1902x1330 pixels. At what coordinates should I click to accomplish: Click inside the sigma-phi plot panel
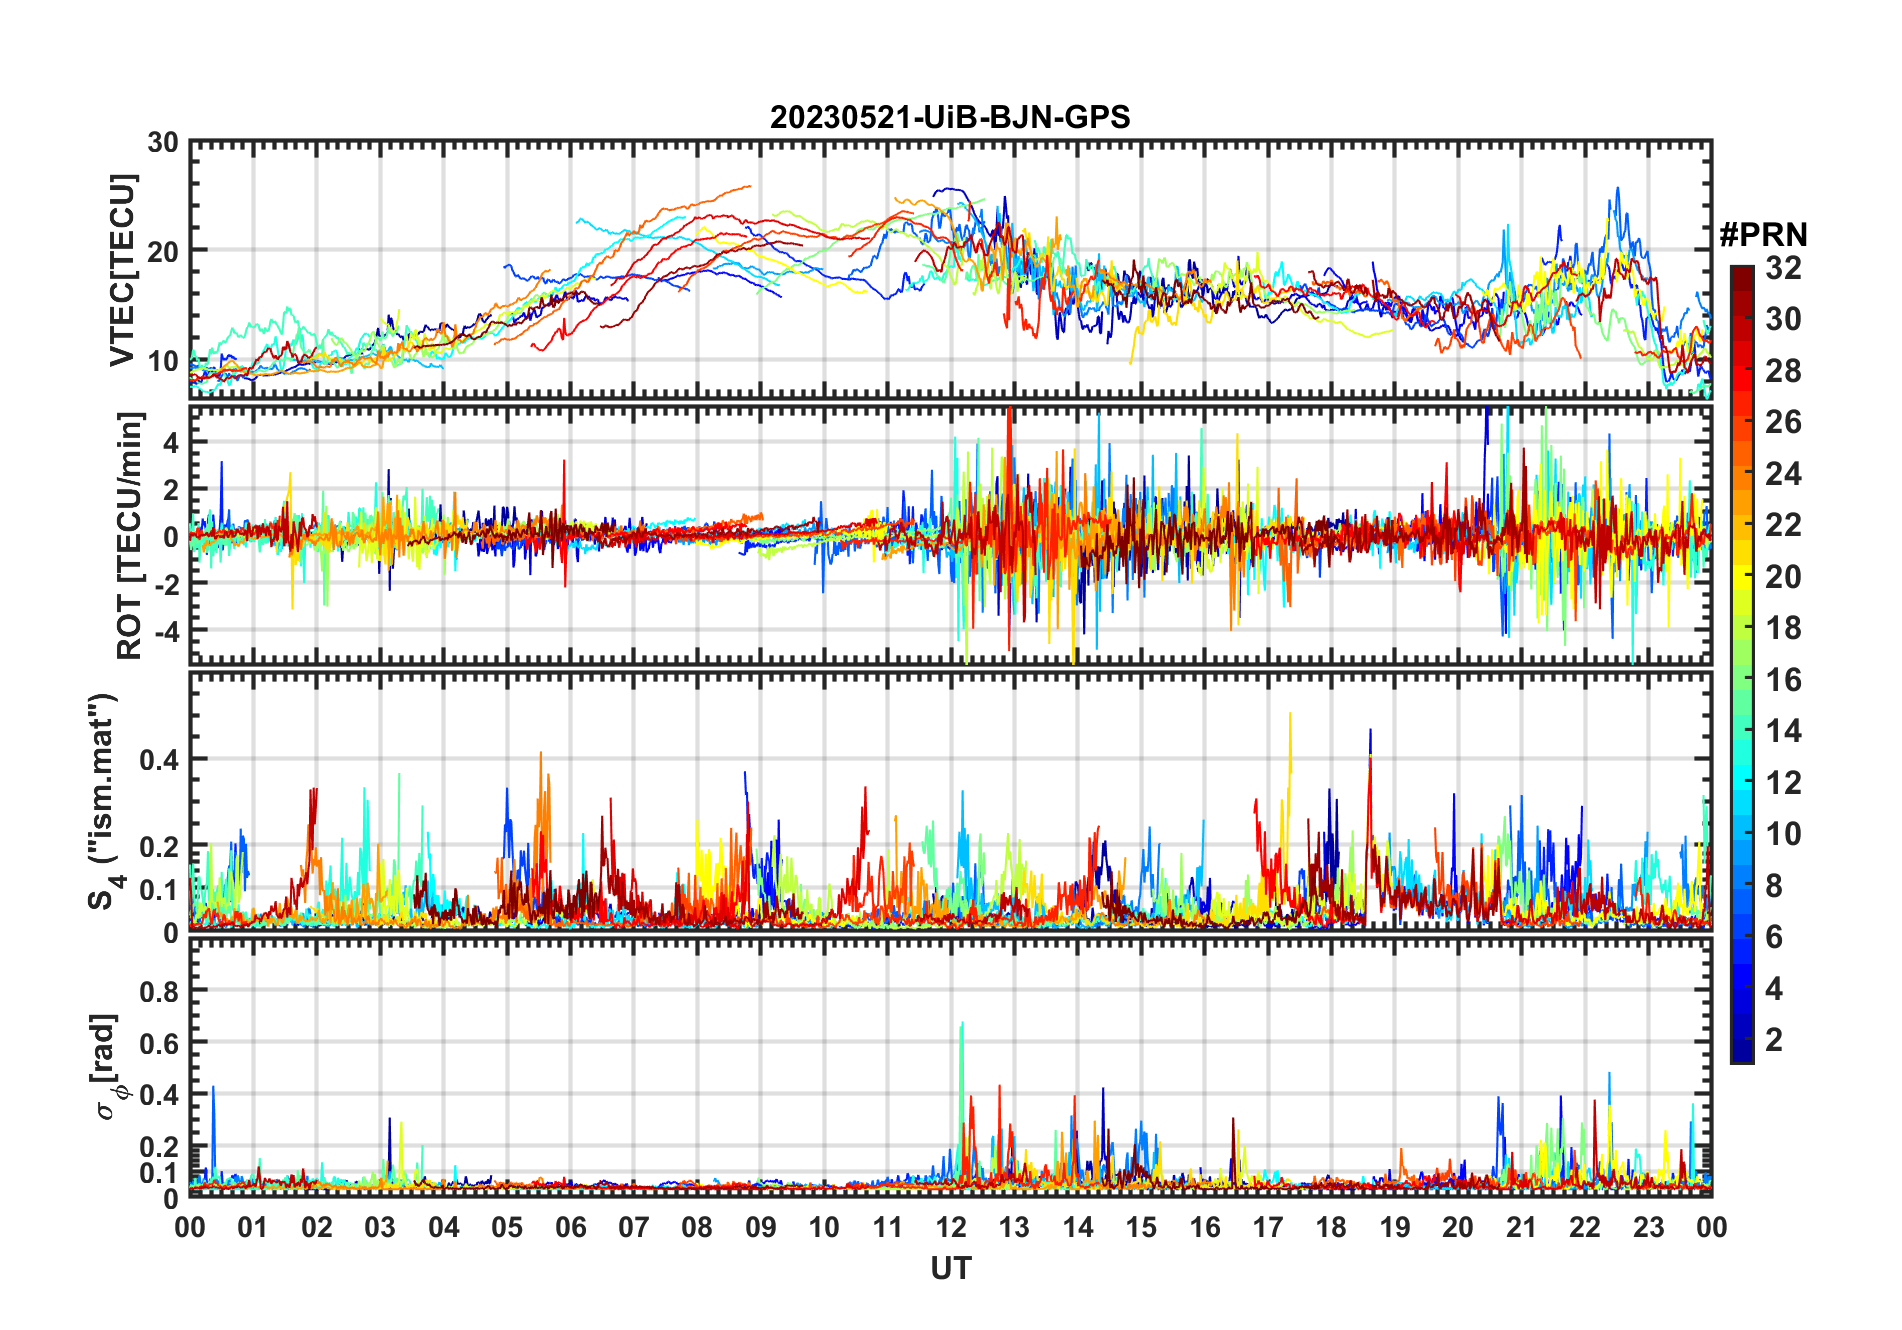pos(950,1066)
